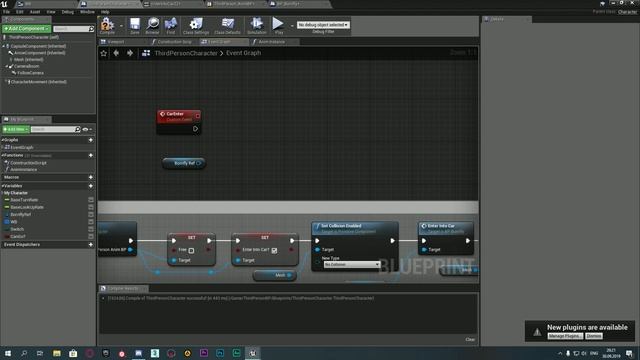Click the Compile toolbar icon

107,25
